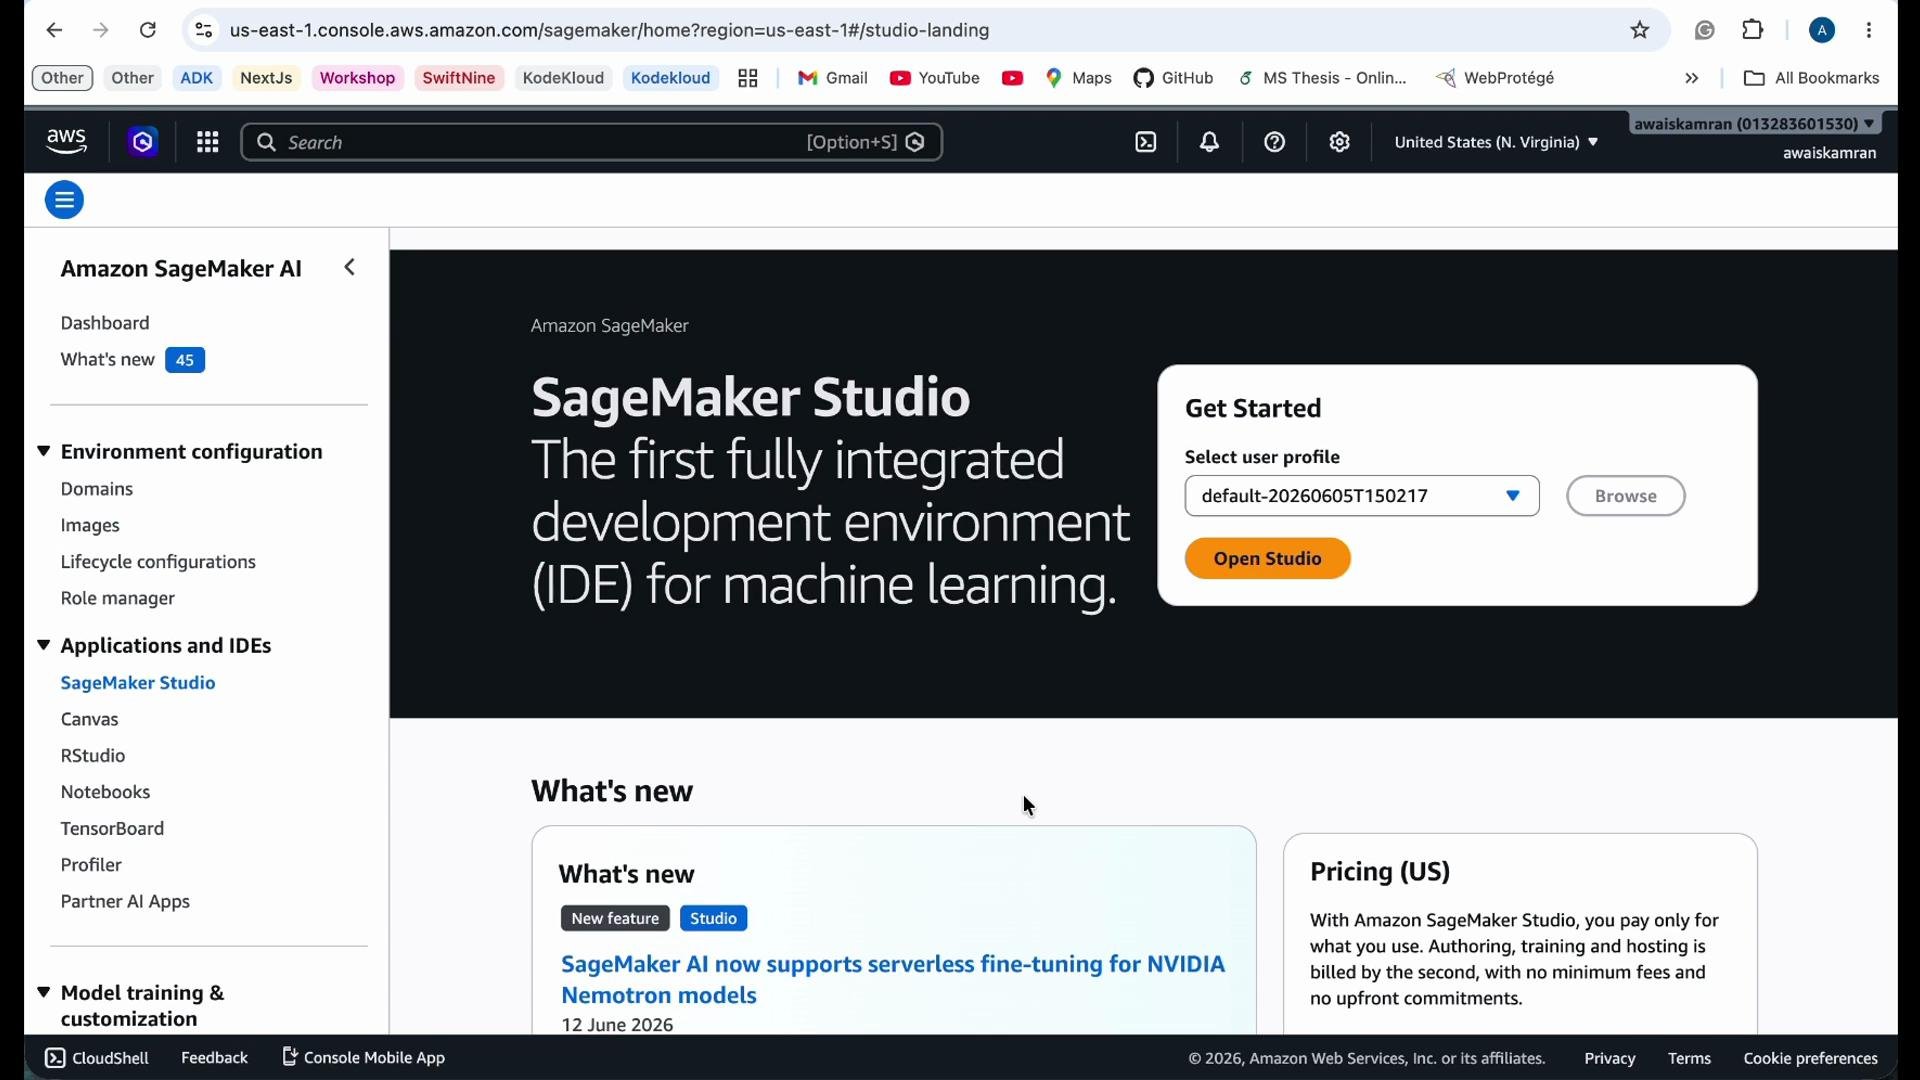Image resolution: width=1920 pixels, height=1080 pixels.
Task: Show more bookmarks chevron
Action: (x=1692, y=79)
